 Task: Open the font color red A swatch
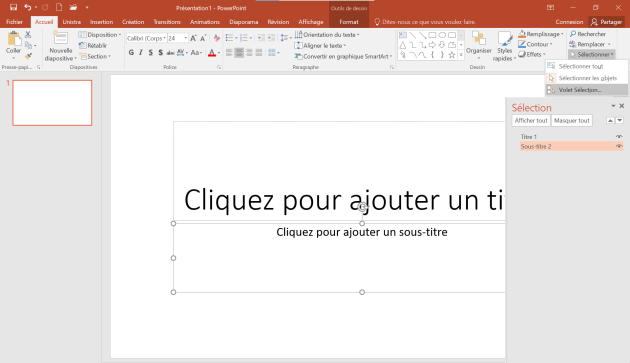(x=212, y=53)
